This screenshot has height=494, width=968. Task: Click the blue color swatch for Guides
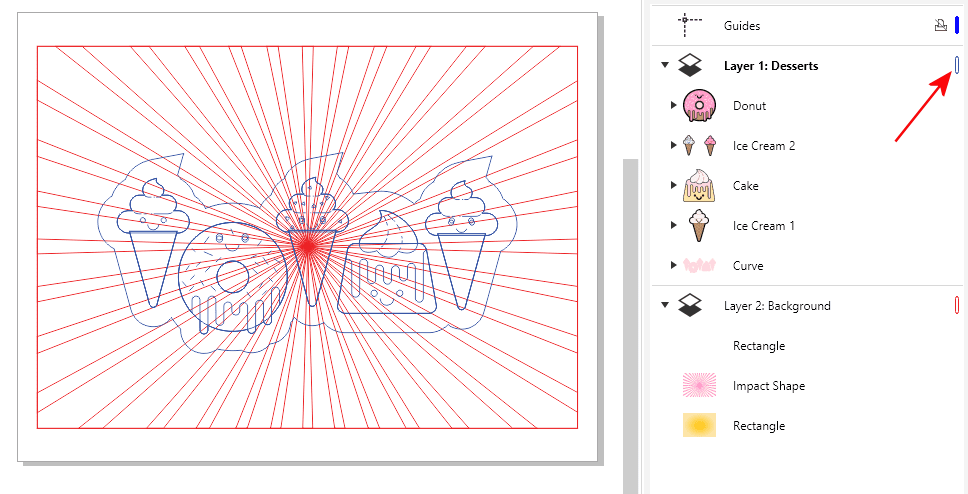coord(957,26)
